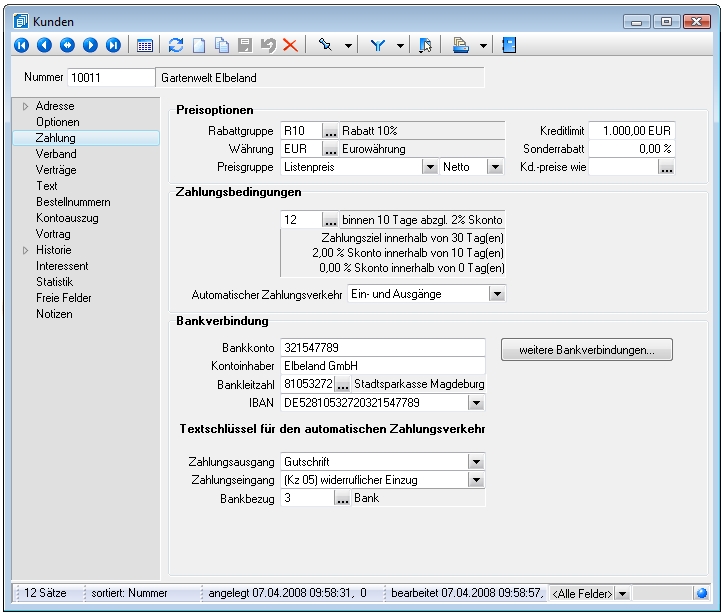
Task: Open the Preisgruppe Listenpreis dropdown
Action: [429, 167]
